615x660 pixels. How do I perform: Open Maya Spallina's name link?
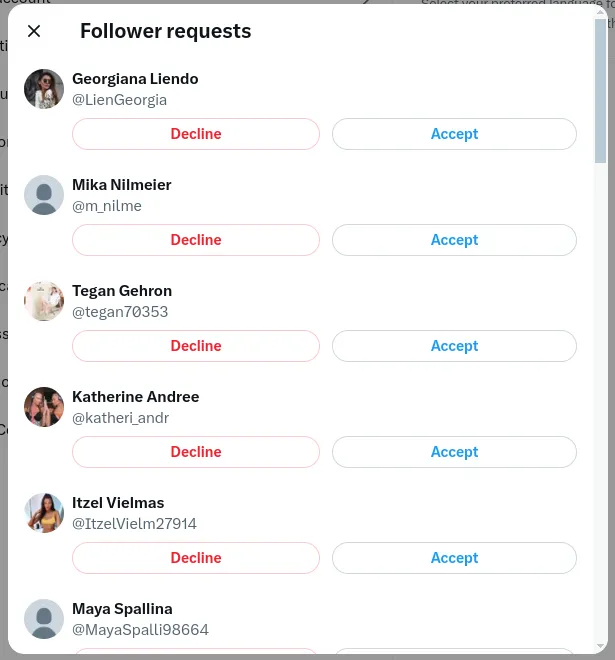click(x=122, y=609)
